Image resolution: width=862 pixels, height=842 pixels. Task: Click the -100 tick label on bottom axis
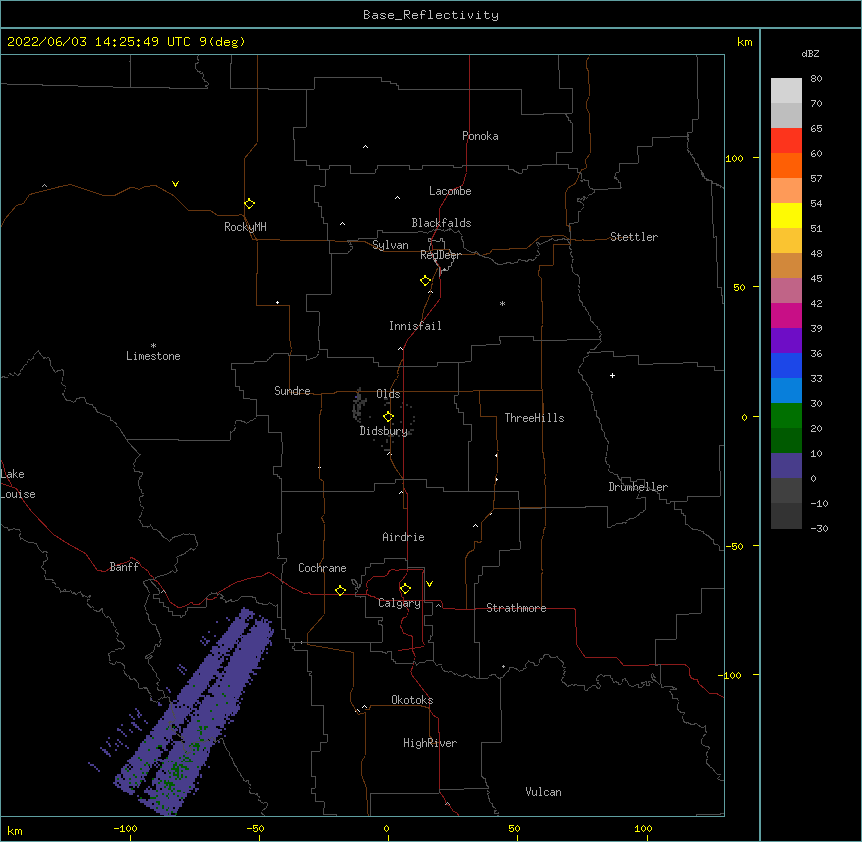click(x=125, y=828)
